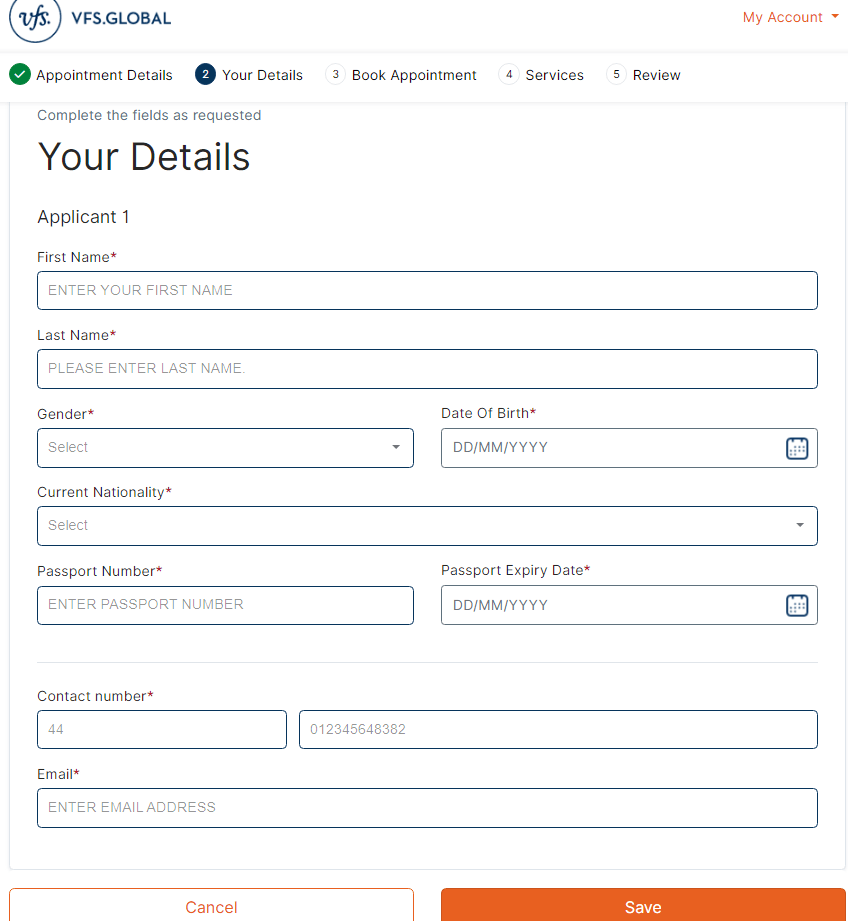Image resolution: width=848 pixels, height=921 pixels.
Task: Focus the First Name input field
Action: click(427, 290)
